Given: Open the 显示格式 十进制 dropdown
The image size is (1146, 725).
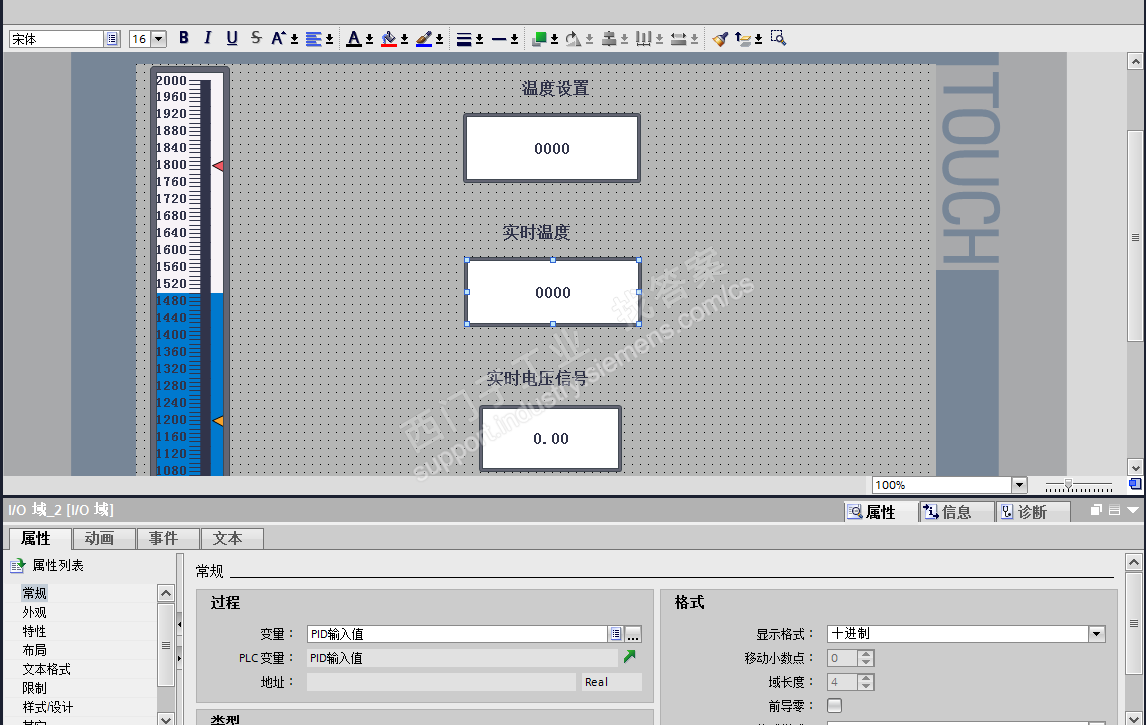Looking at the screenshot, I should pyautogui.click(x=1096, y=634).
